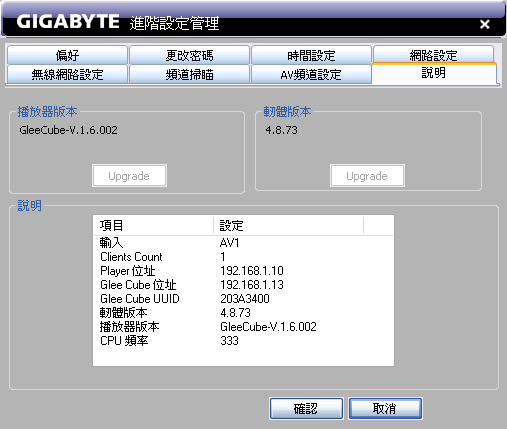Click the GleeCube-V.1.6.002 text in 播放器版本 group
Viewport: 507px width, 429px height.
(x=68, y=130)
